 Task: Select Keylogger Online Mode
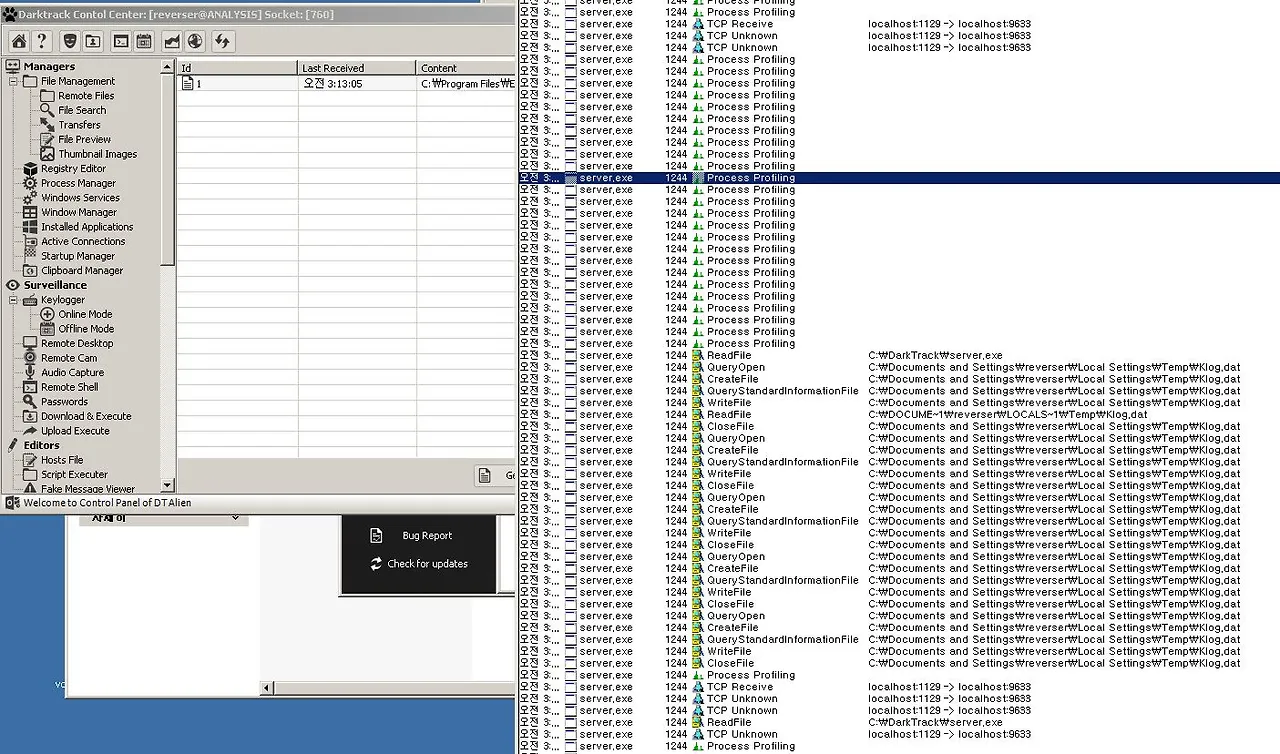pos(85,314)
